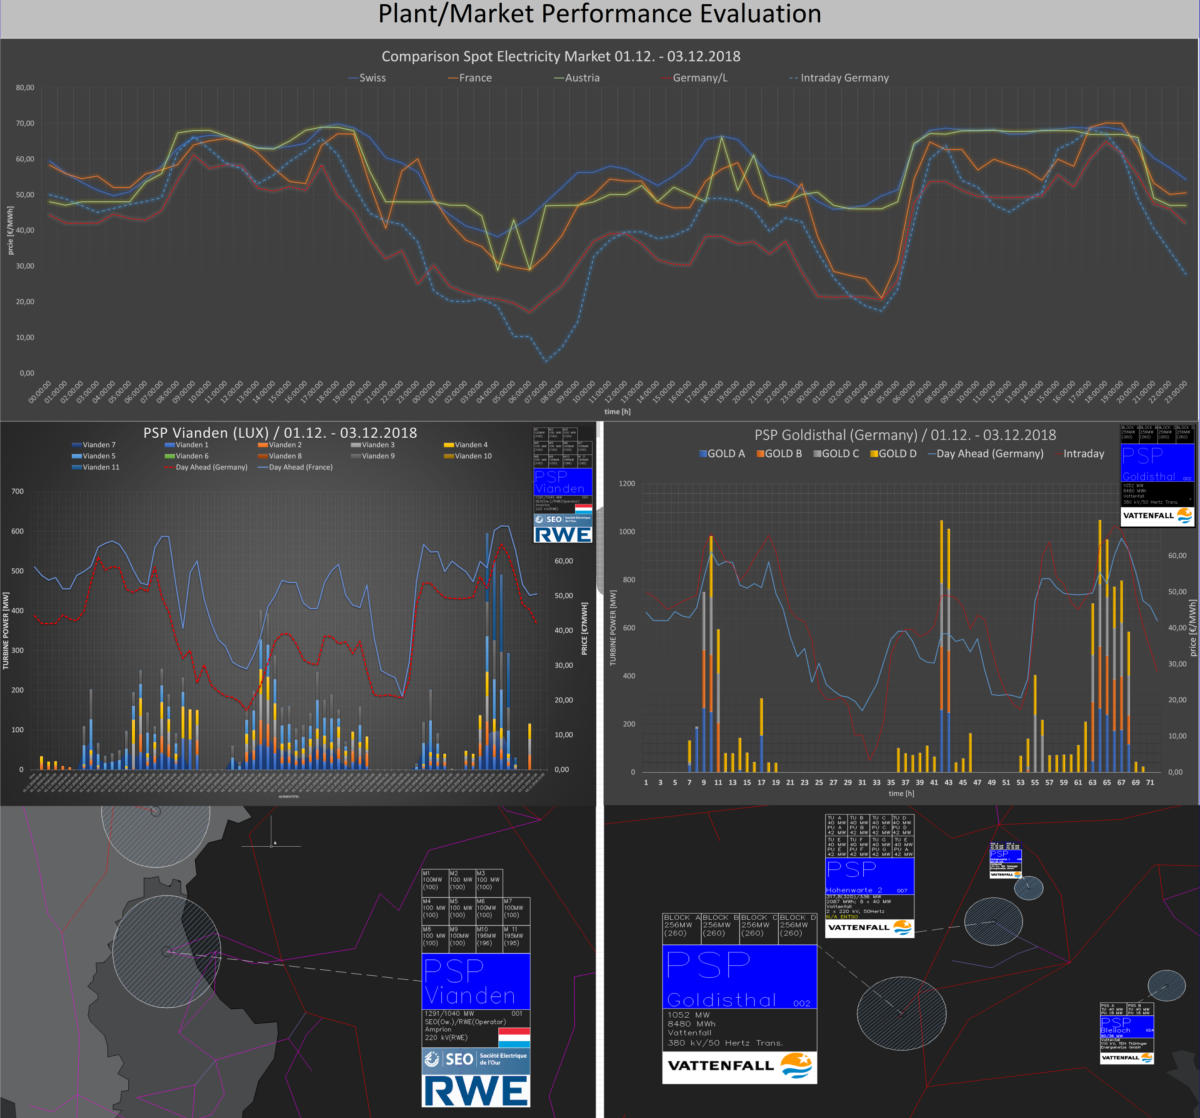
Task: Click Day Ahead (Germany) legend in Vianden chart
Action: (206, 467)
